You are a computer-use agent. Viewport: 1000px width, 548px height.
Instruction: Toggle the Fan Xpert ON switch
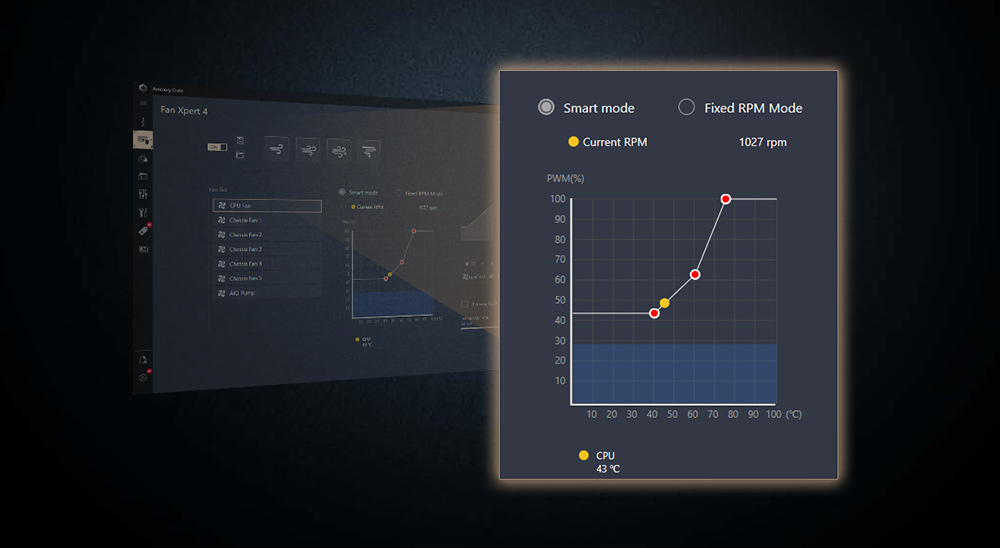(x=217, y=147)
